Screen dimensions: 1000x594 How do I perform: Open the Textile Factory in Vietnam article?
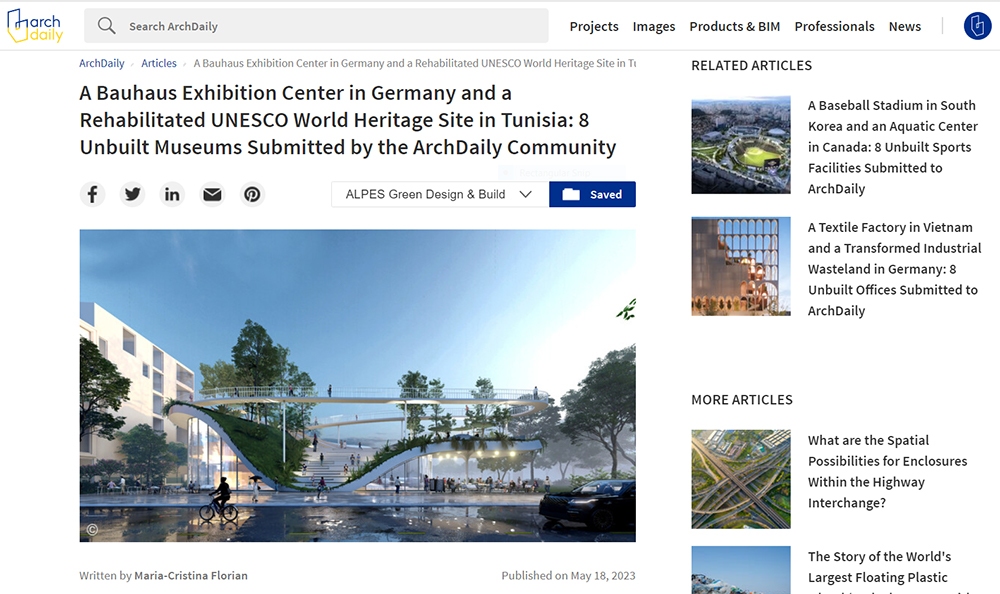click(x=894, y=268)
